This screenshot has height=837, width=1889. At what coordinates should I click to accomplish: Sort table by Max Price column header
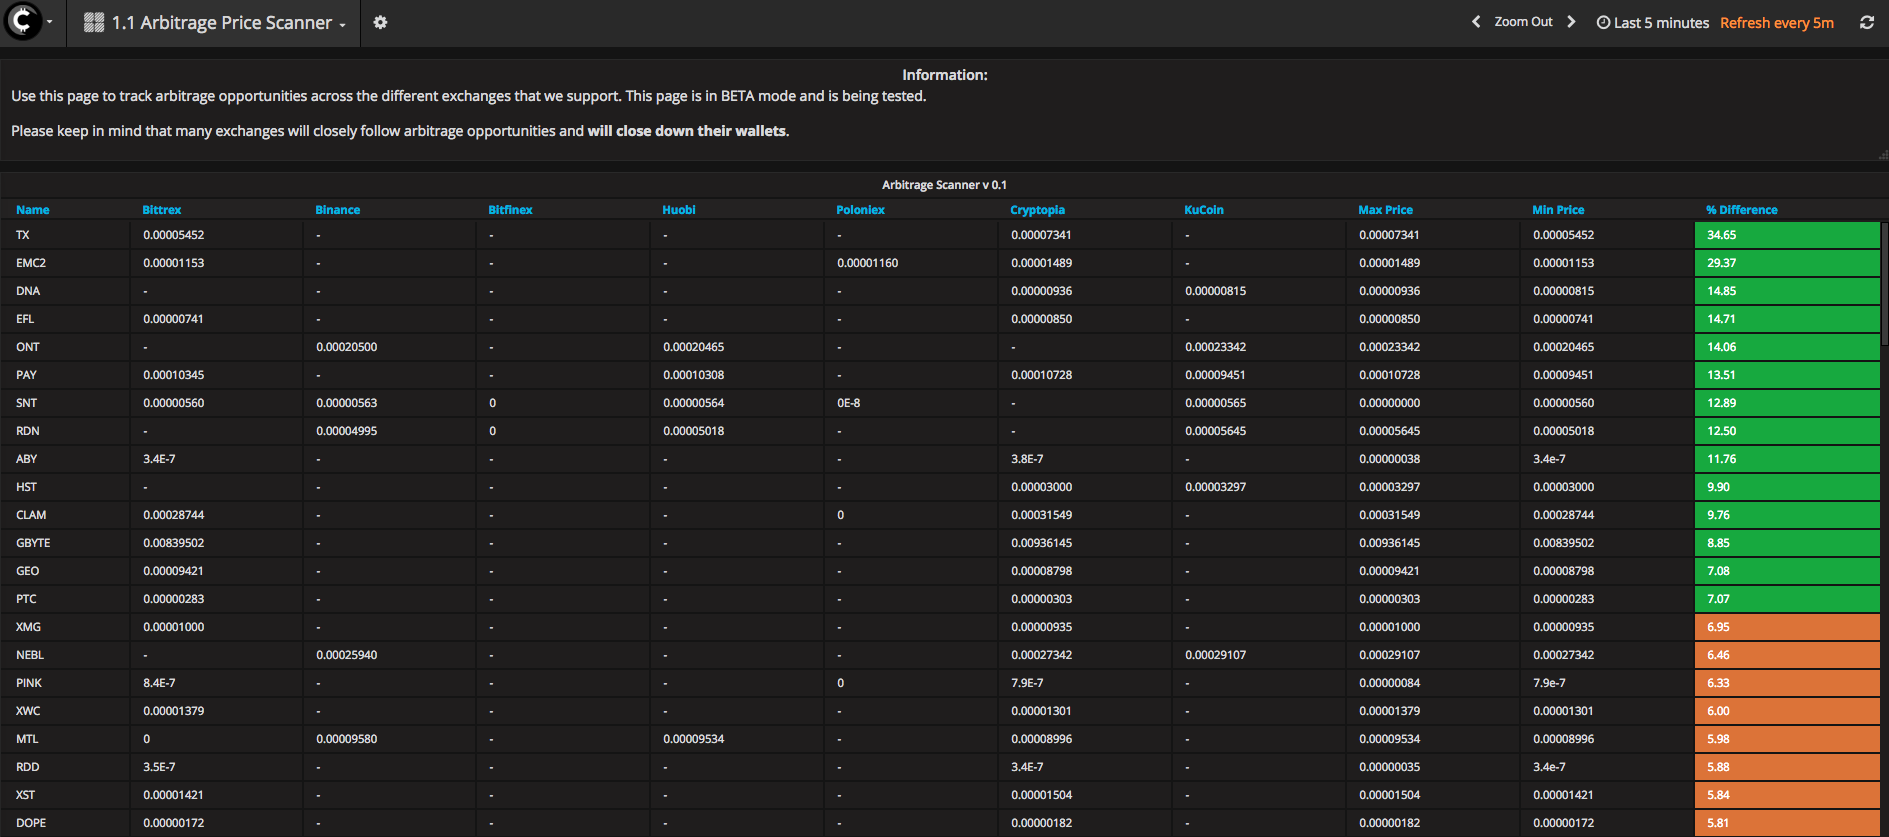tap(1385, 210)
